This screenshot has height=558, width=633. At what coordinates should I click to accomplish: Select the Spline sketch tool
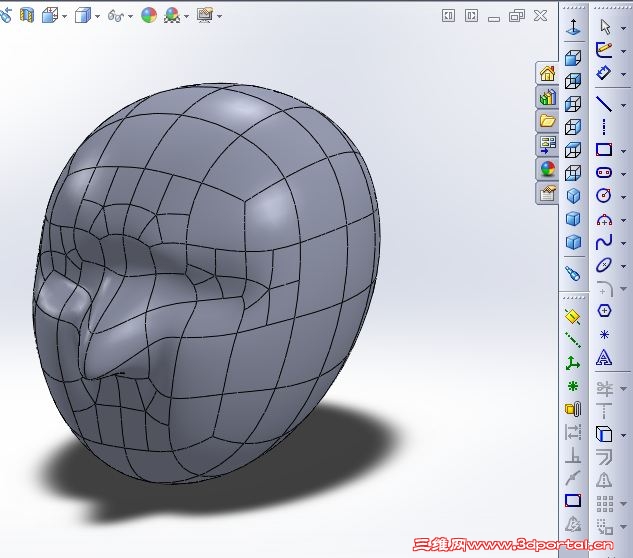click(604, 242)
